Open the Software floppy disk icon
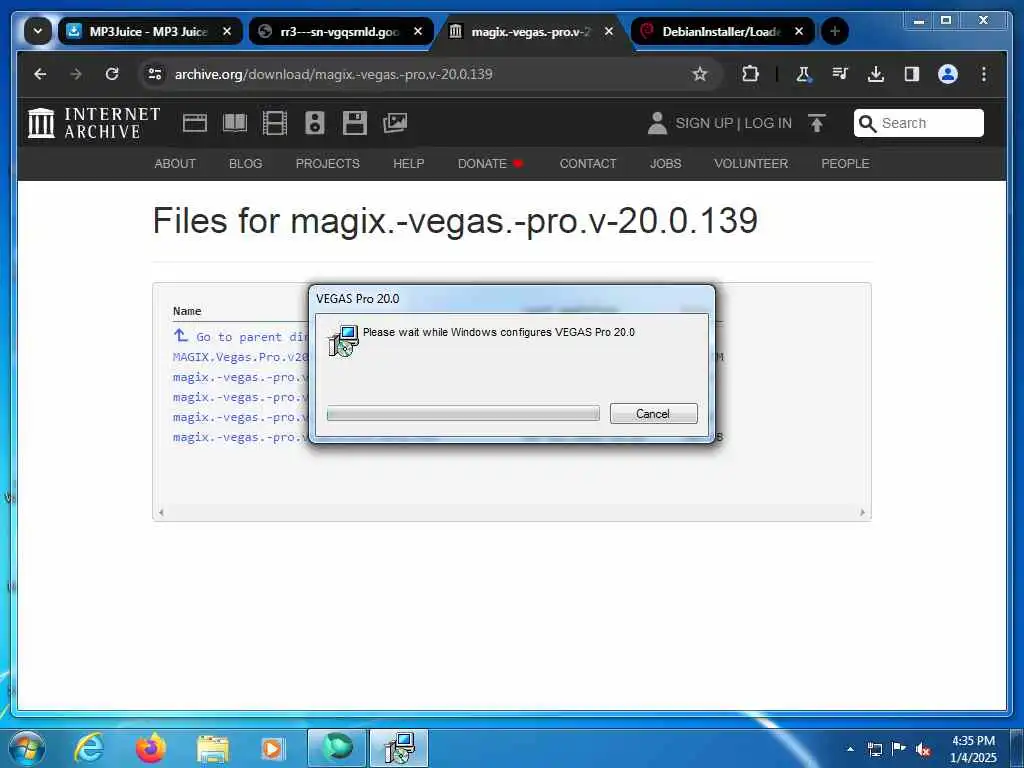This screenshot has height=768, width=1024. coord(355,123)
